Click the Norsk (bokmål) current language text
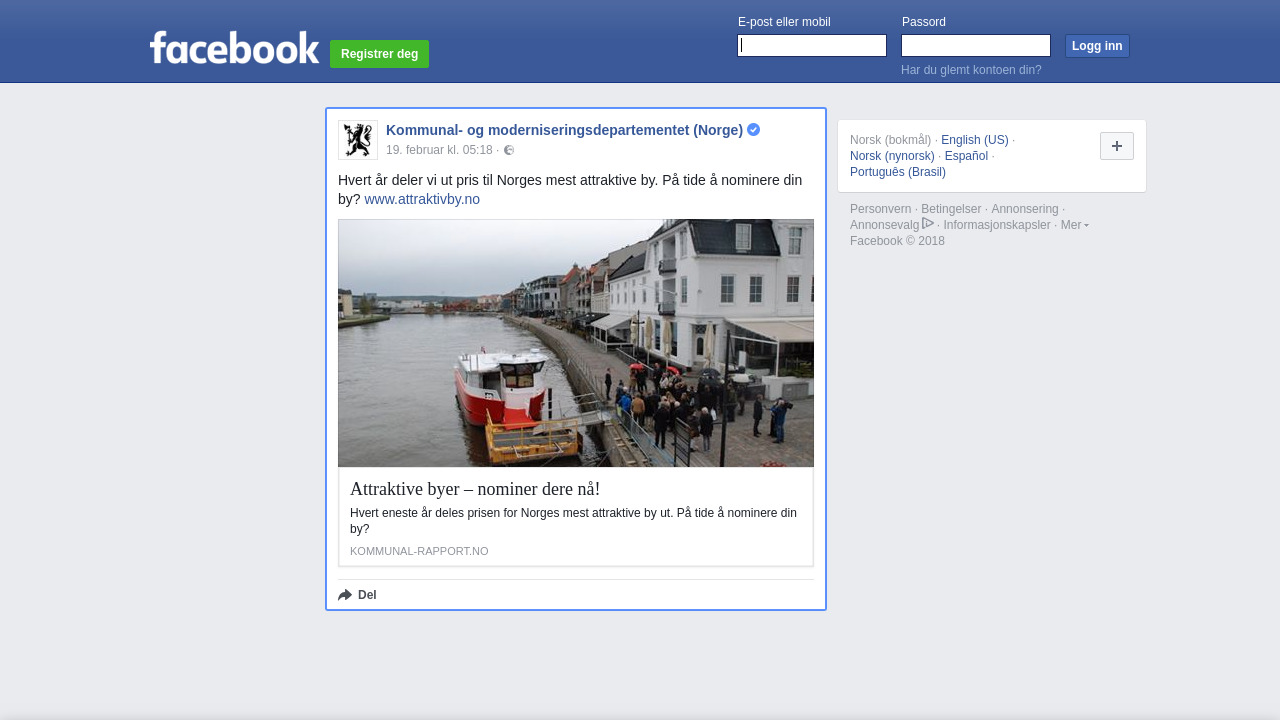This screenshot has height=720, width=1280. pos(890,140)
